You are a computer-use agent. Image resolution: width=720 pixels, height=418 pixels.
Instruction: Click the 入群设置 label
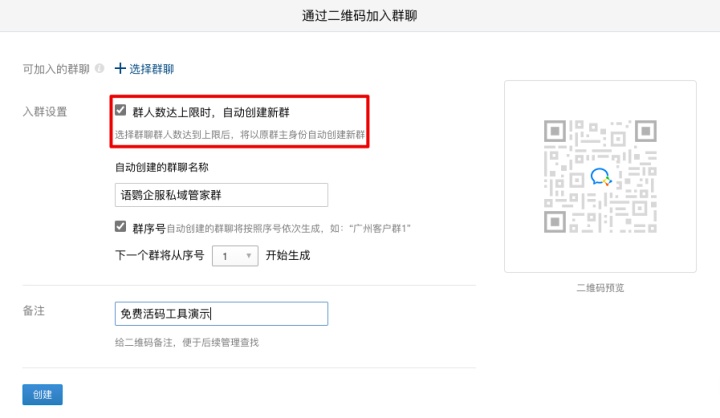44,111
